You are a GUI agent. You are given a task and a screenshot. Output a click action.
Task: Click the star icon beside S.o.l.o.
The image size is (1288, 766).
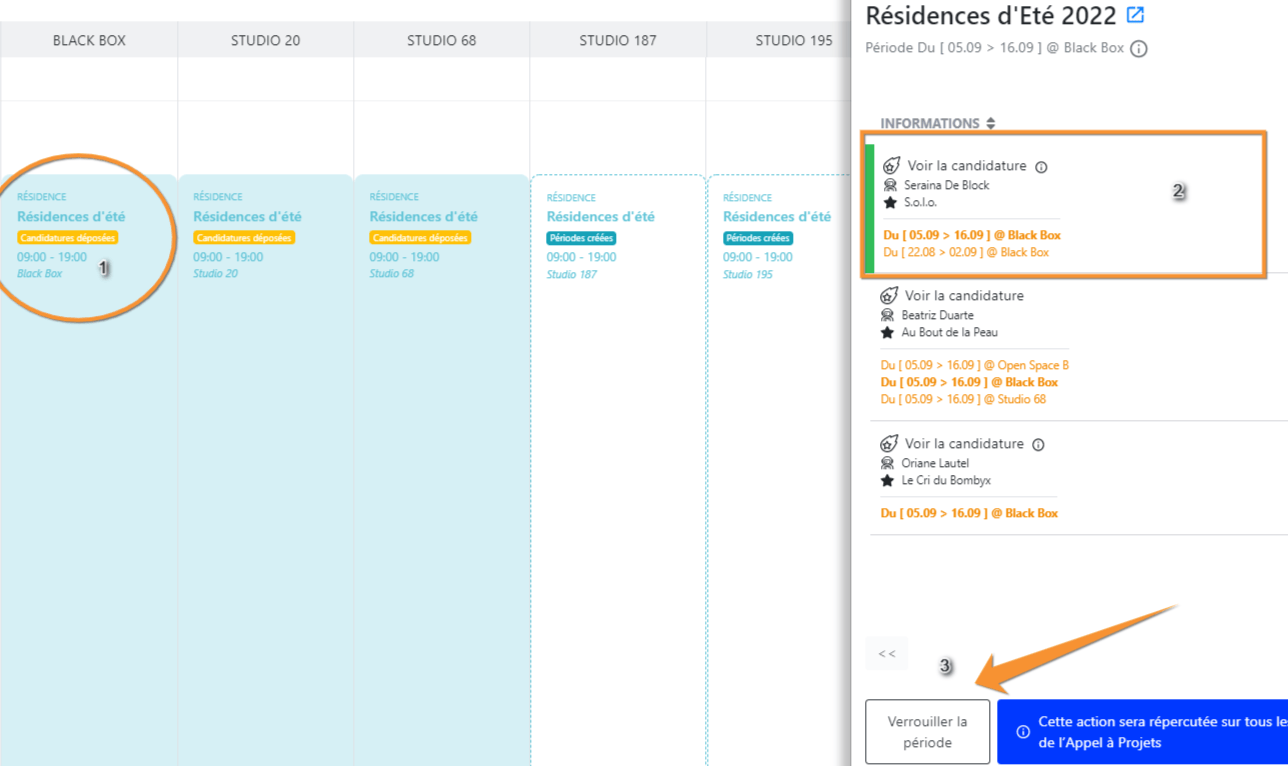[890, 203]
